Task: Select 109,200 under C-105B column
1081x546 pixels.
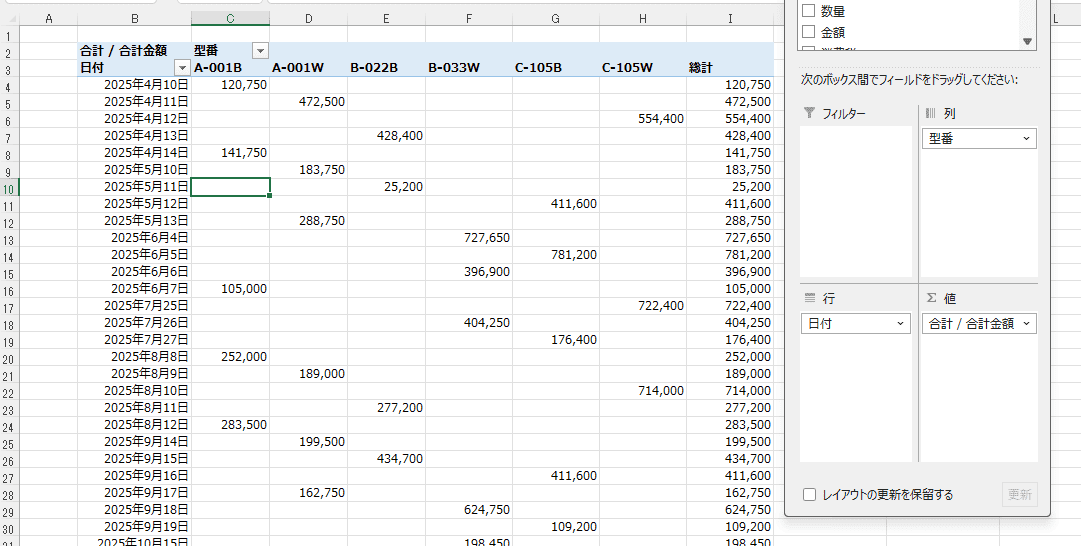Action: (x=556, y=527)
